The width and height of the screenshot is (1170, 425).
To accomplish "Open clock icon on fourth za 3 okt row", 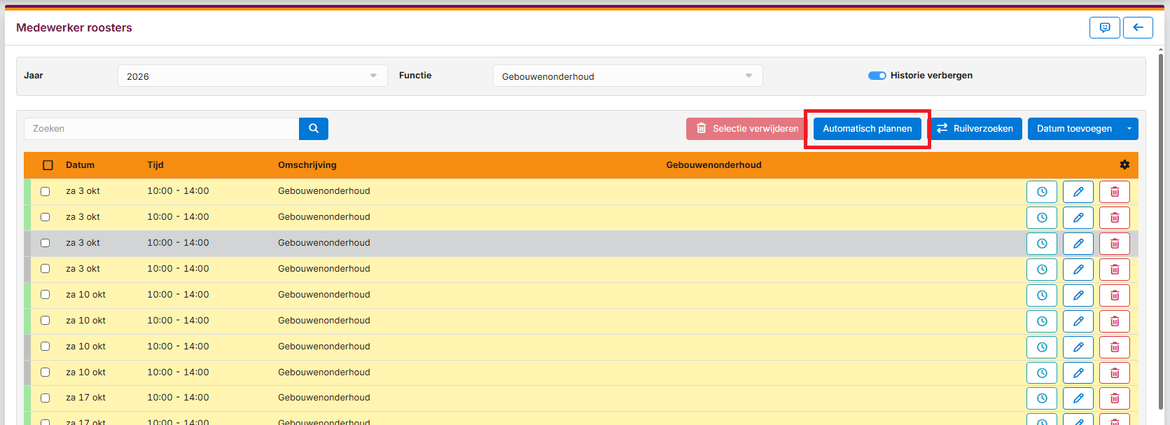I will pos(1042,269).
